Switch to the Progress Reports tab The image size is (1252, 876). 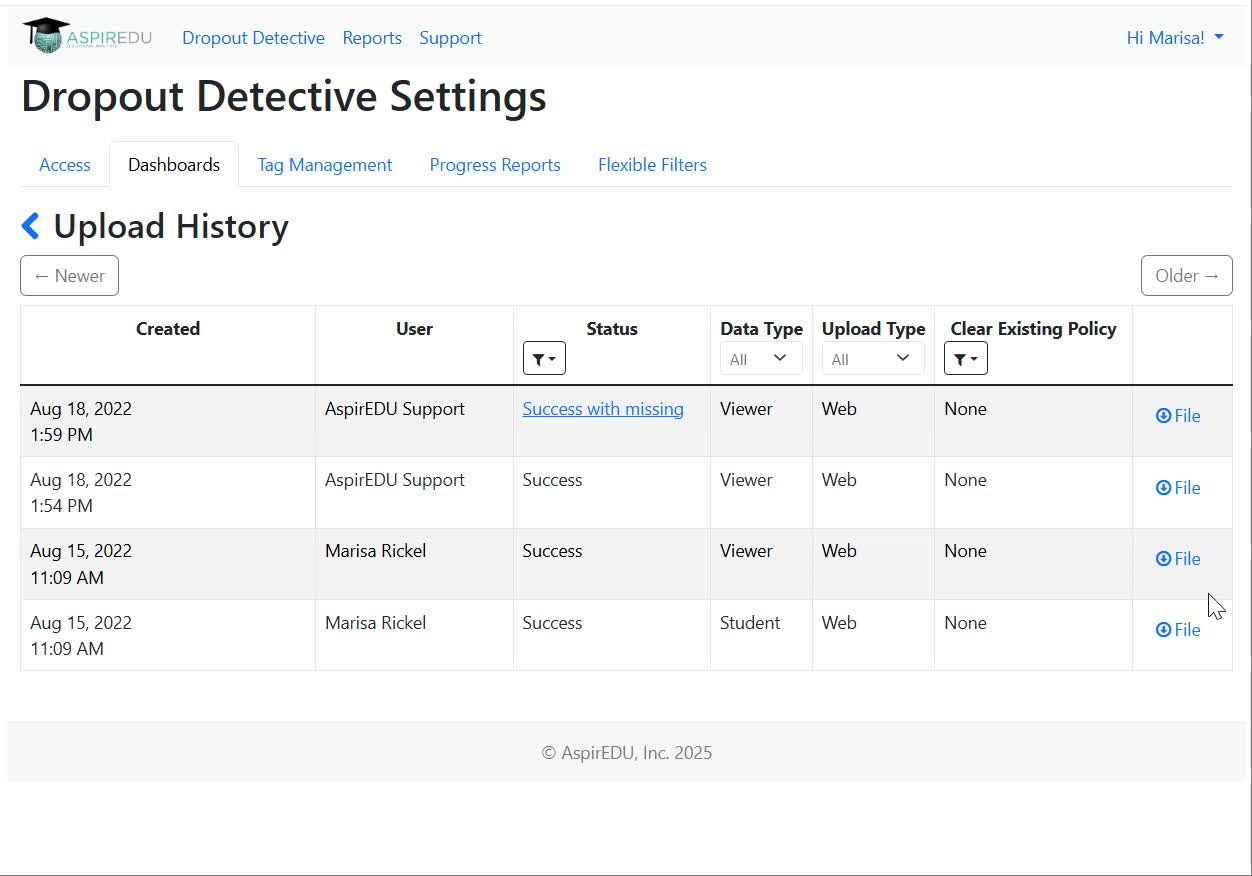[495, 165]
